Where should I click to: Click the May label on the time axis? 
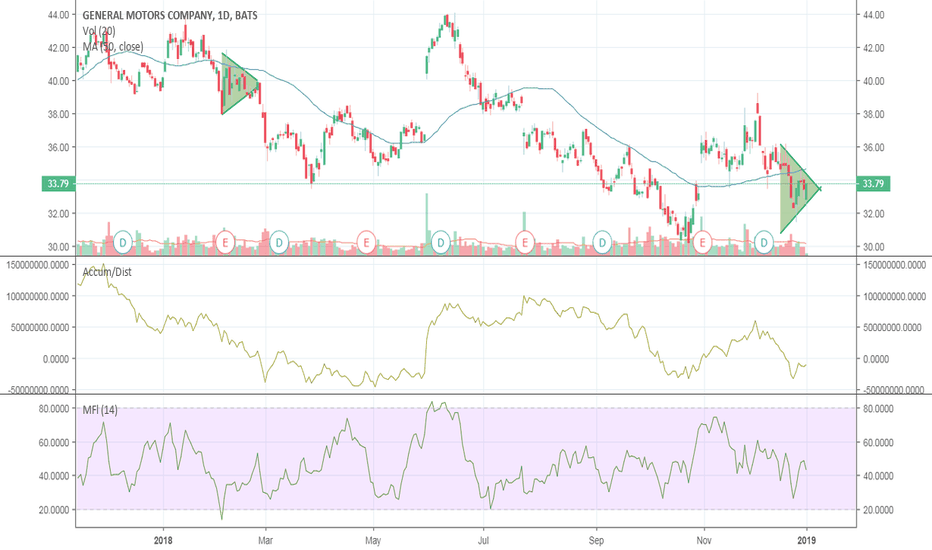tap(373, 540)
